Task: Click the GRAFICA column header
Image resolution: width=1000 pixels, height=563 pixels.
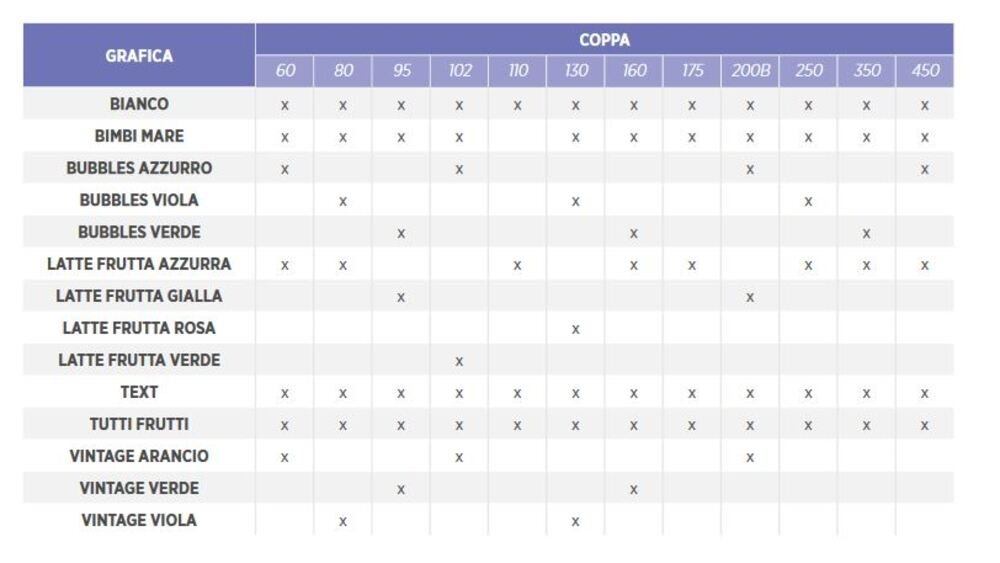Action: pos(139,56)
